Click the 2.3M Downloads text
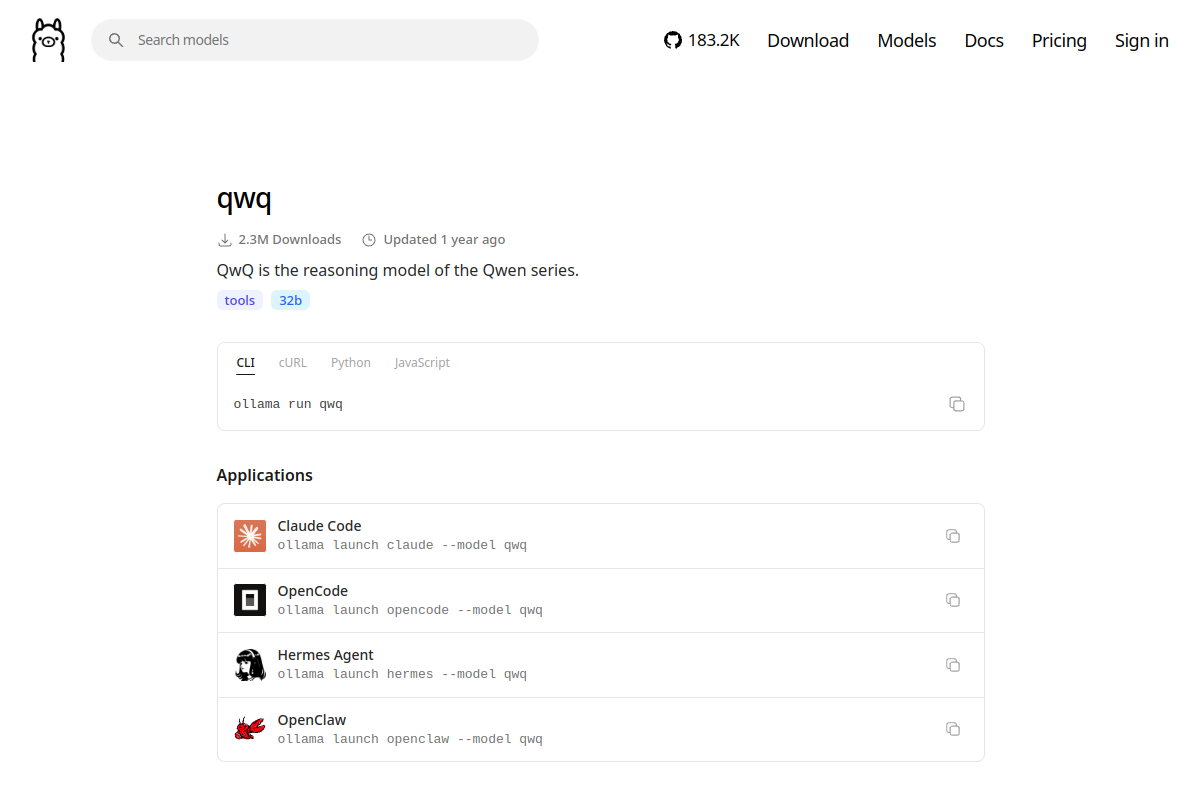 click(x=290, y=240)
